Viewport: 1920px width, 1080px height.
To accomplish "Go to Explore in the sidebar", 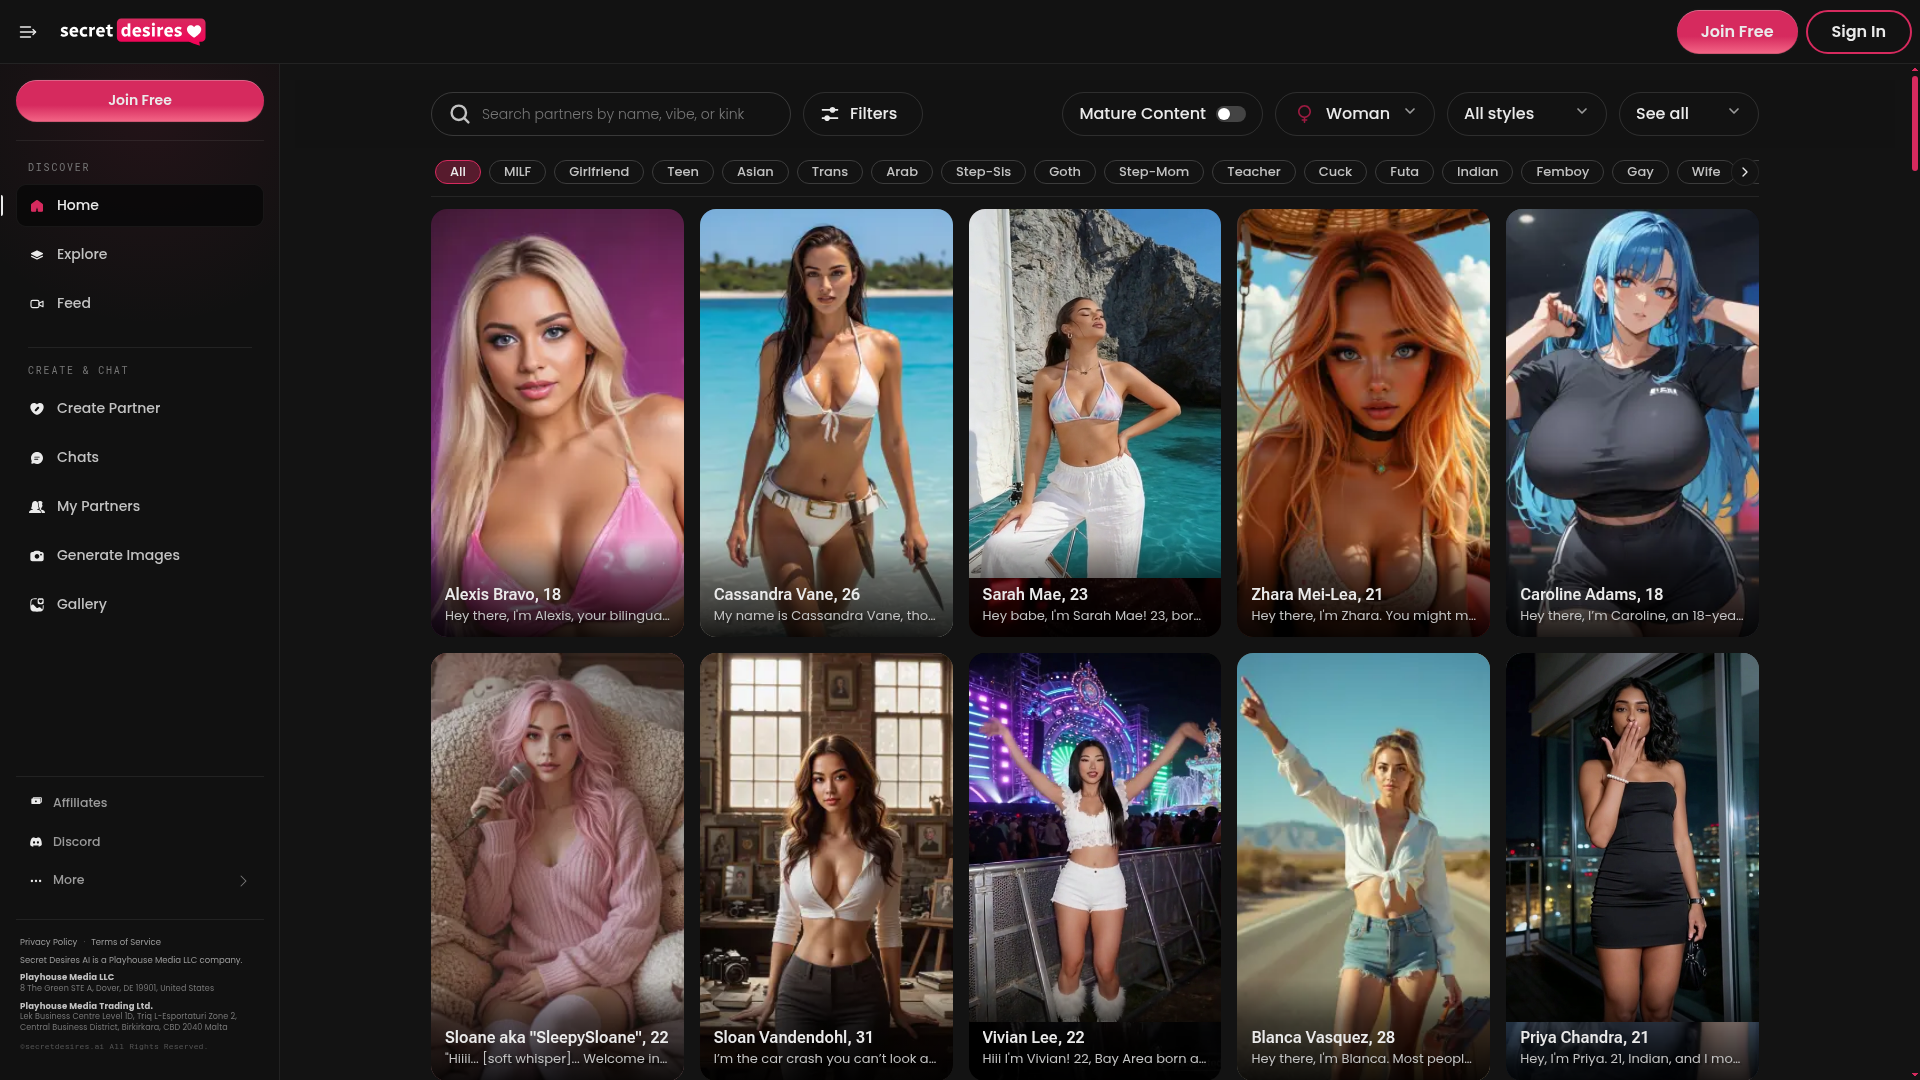I will pos(140,255).
